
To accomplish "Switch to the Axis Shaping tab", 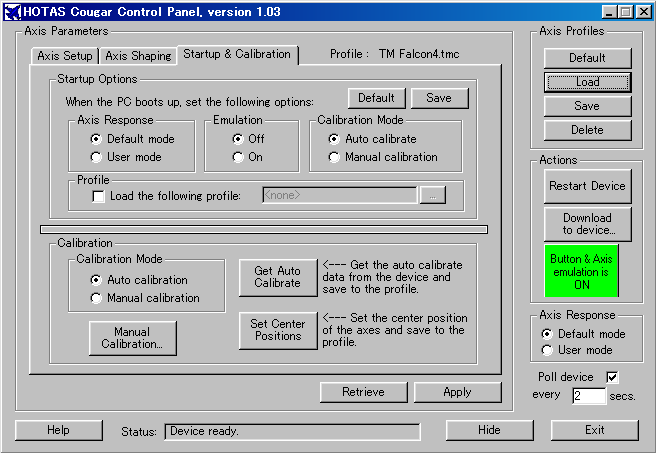I will (x=138, y=56).
